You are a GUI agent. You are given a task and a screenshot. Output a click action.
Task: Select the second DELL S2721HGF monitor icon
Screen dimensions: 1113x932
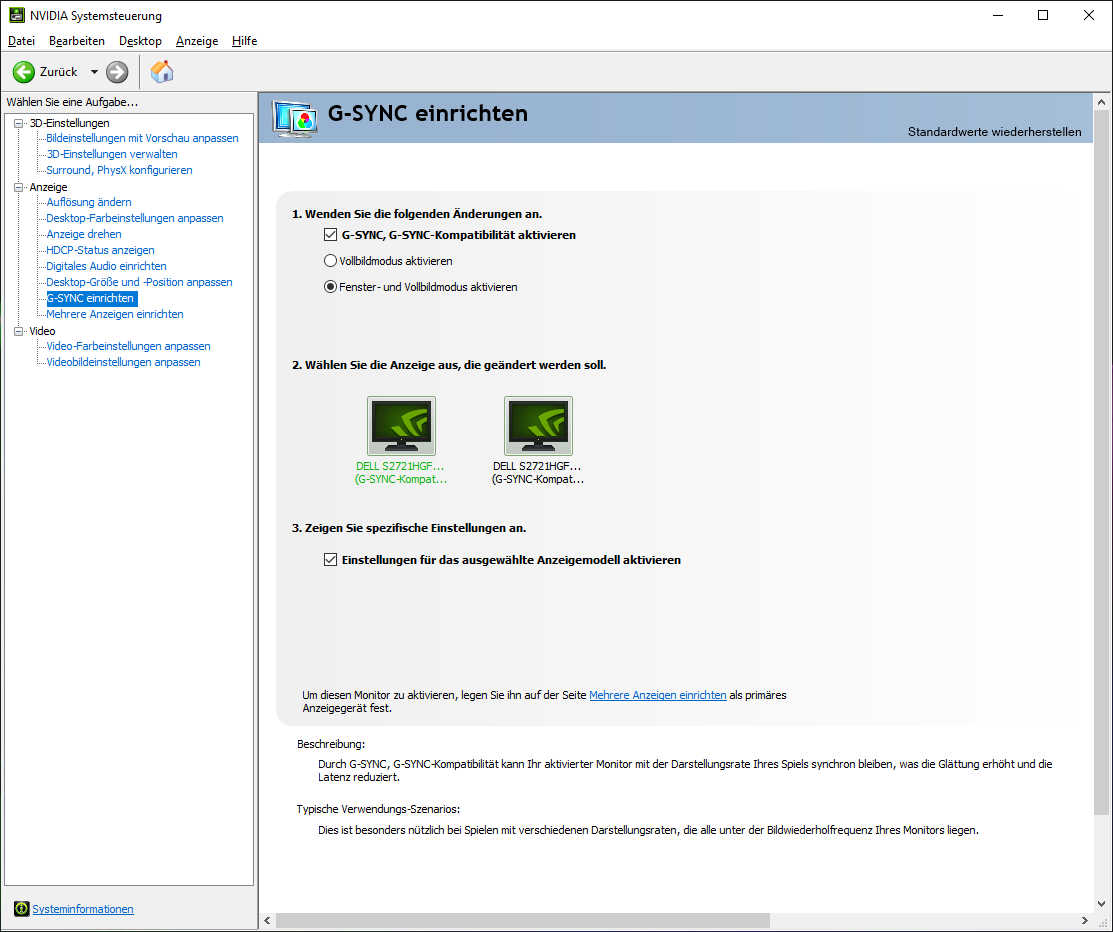click(x=538, y=426)
